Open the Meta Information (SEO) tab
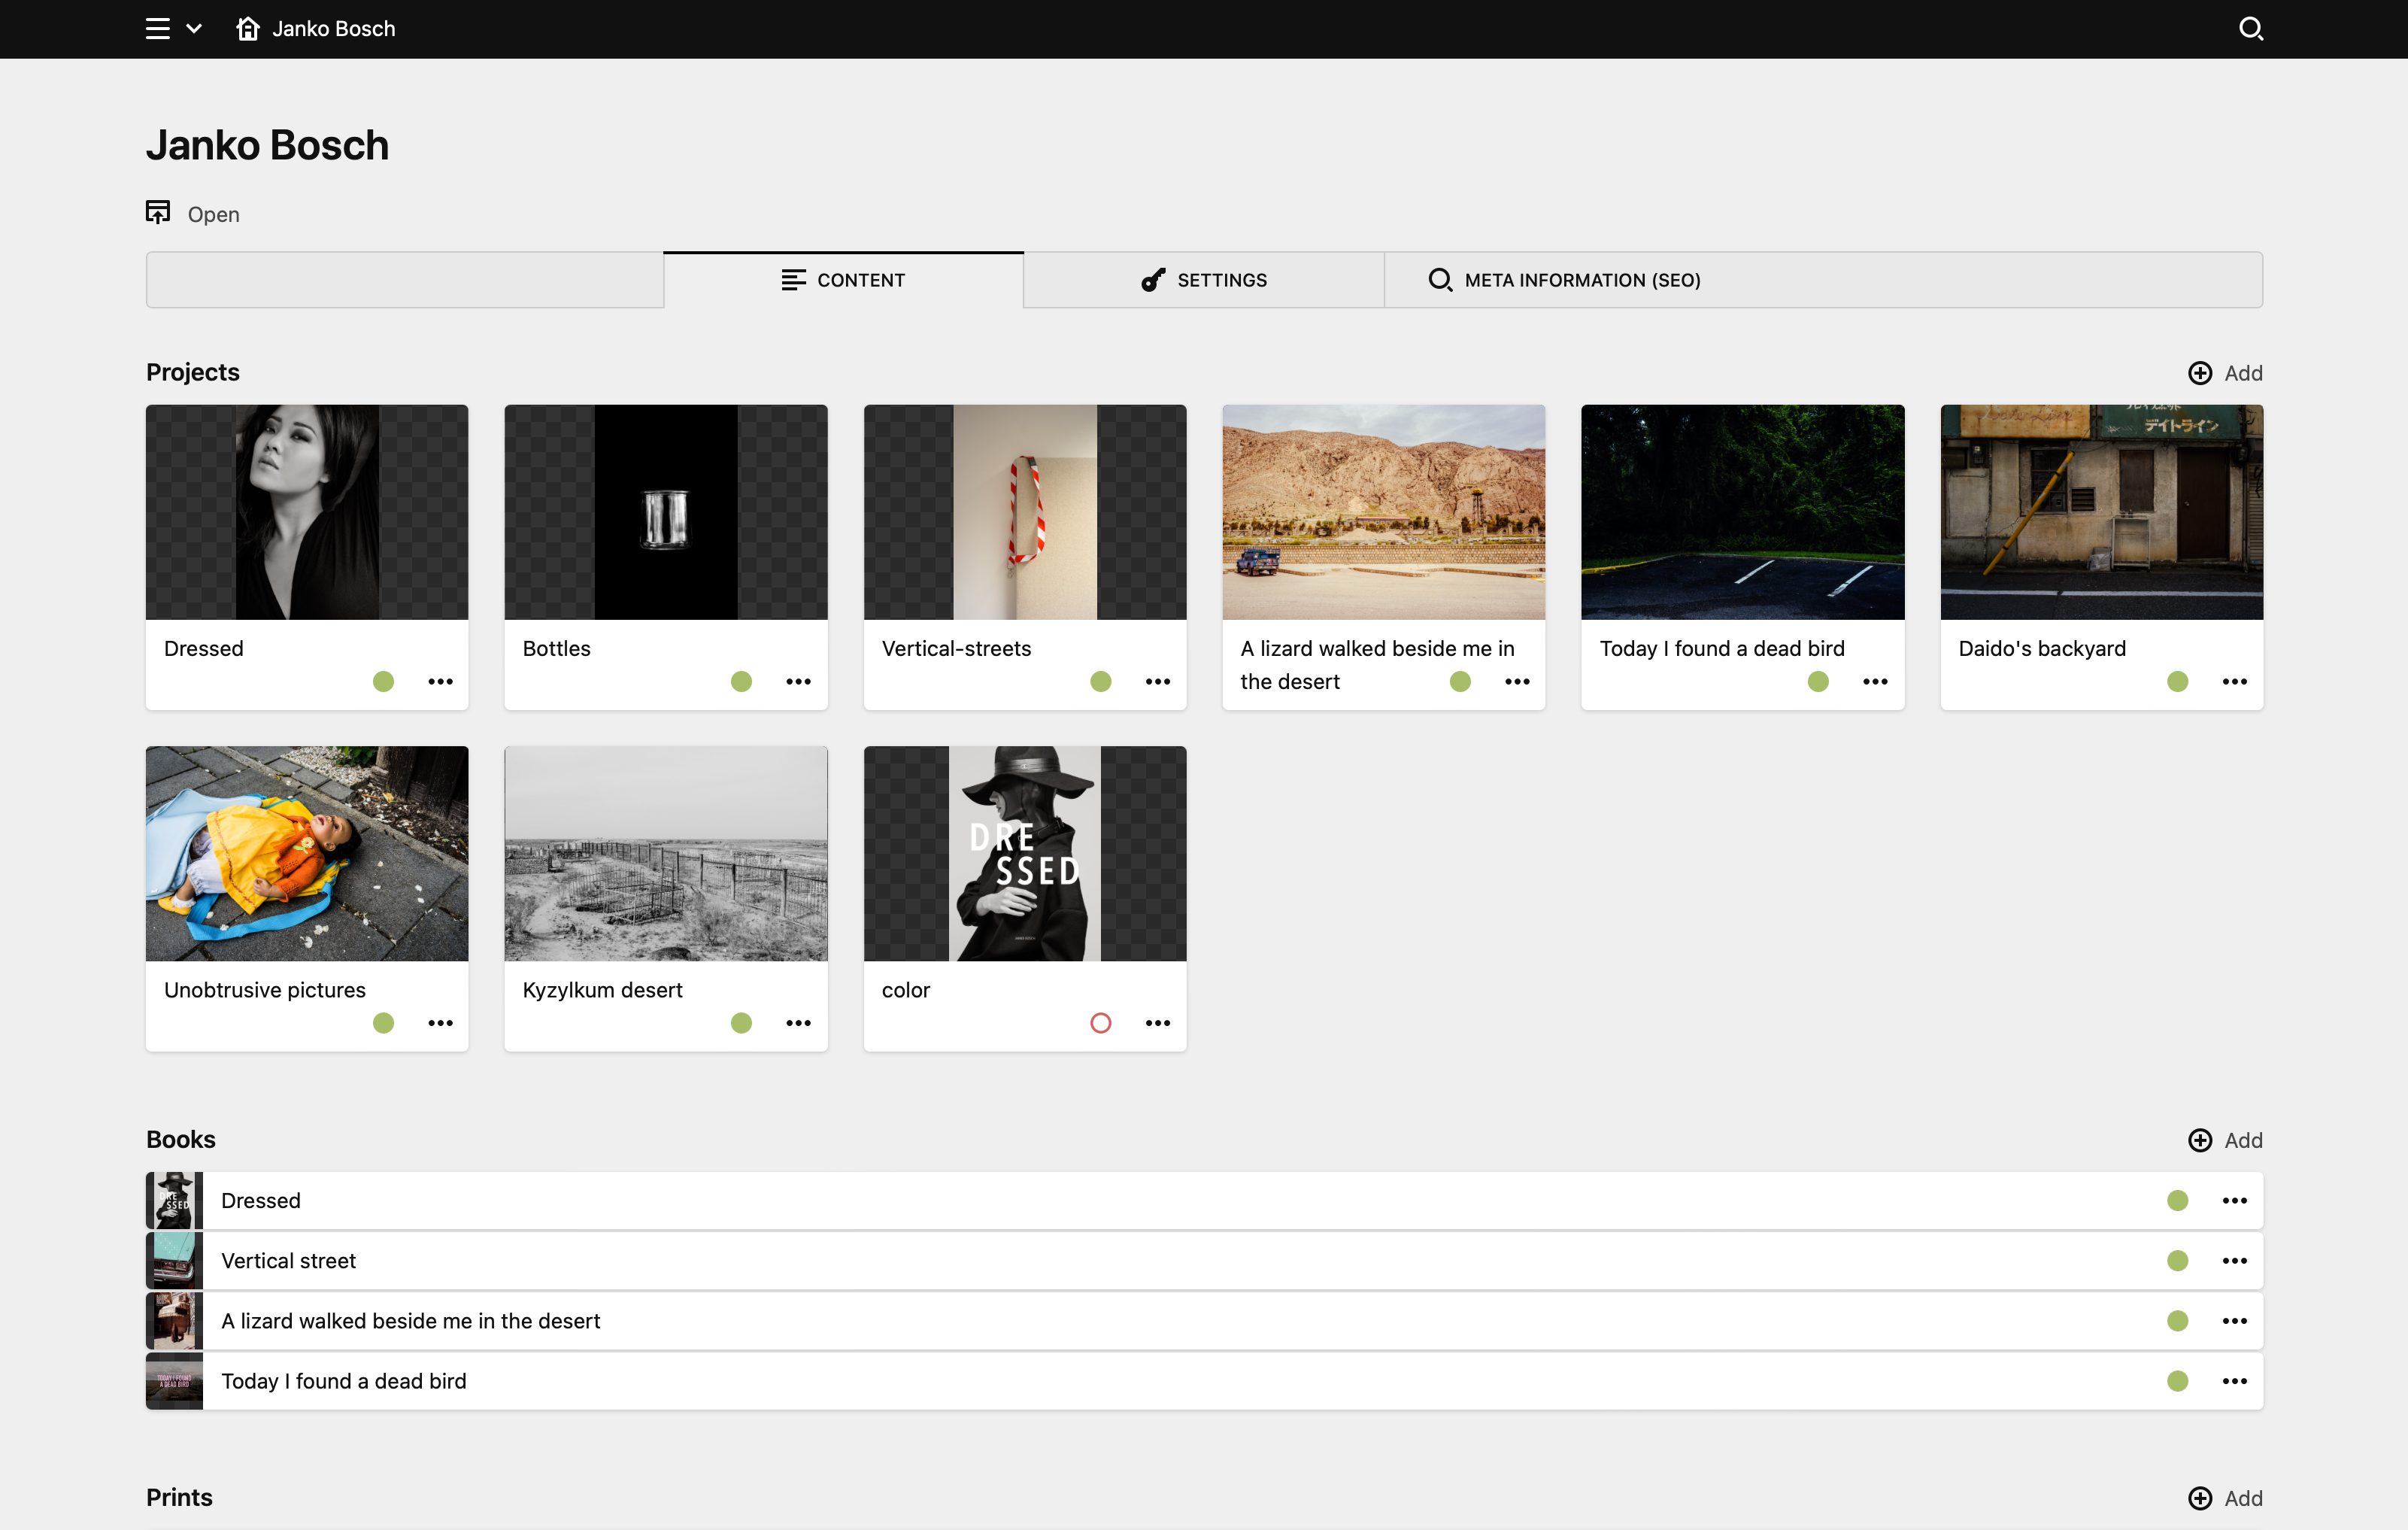Image resolution: width=2408 pixels, height=1530 pixels. coord(1565,280)
